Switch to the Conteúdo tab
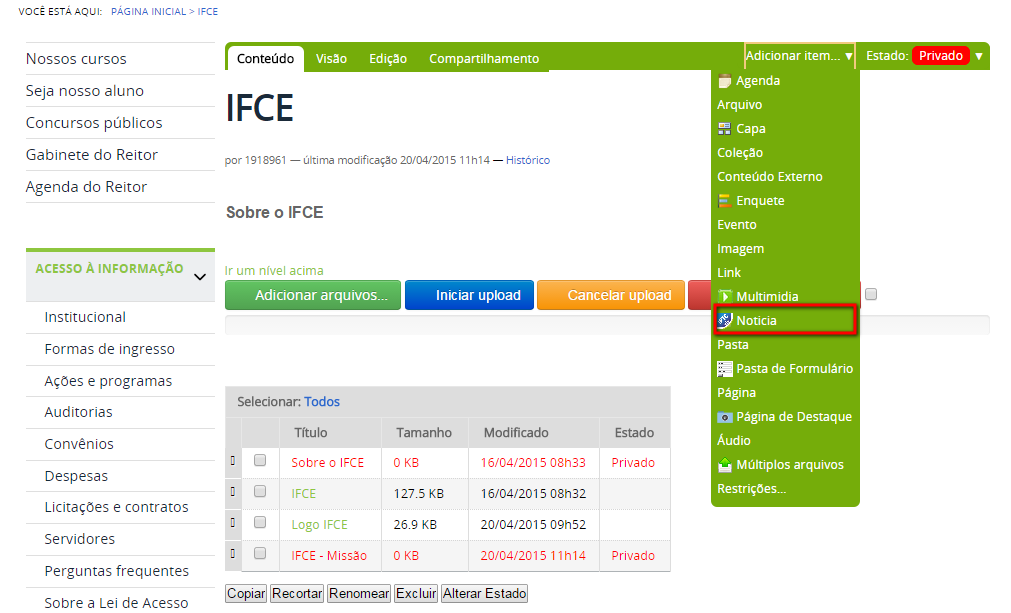The height and width of the screenshot is (613, 1011). tap(265, 59)
